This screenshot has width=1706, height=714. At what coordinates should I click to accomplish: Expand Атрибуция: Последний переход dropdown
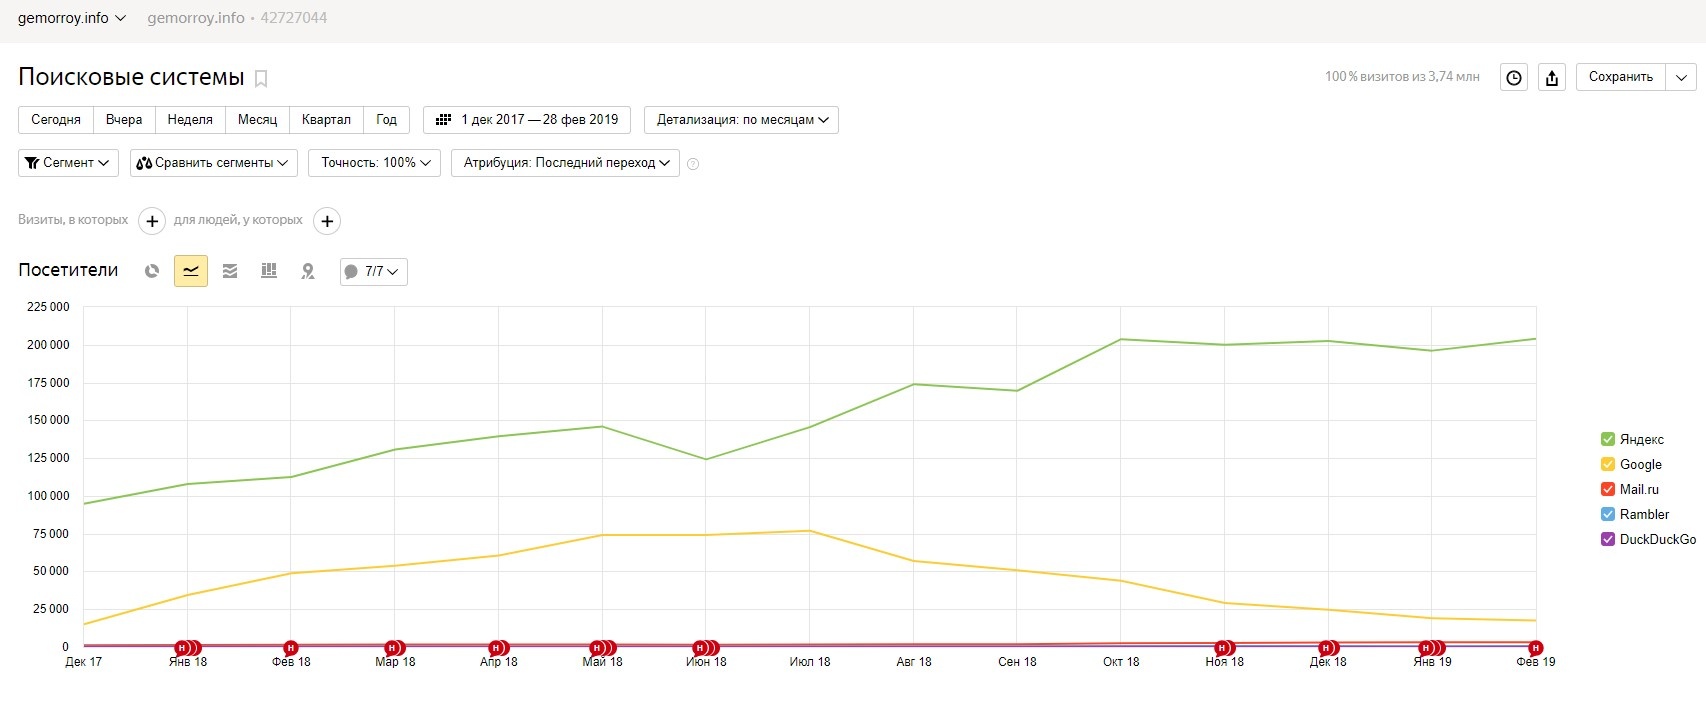[565, 163]
